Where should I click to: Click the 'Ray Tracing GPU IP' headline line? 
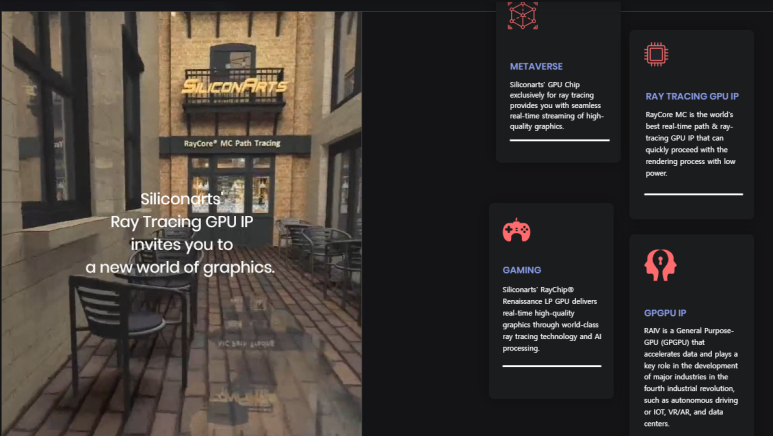pos(182,222)
